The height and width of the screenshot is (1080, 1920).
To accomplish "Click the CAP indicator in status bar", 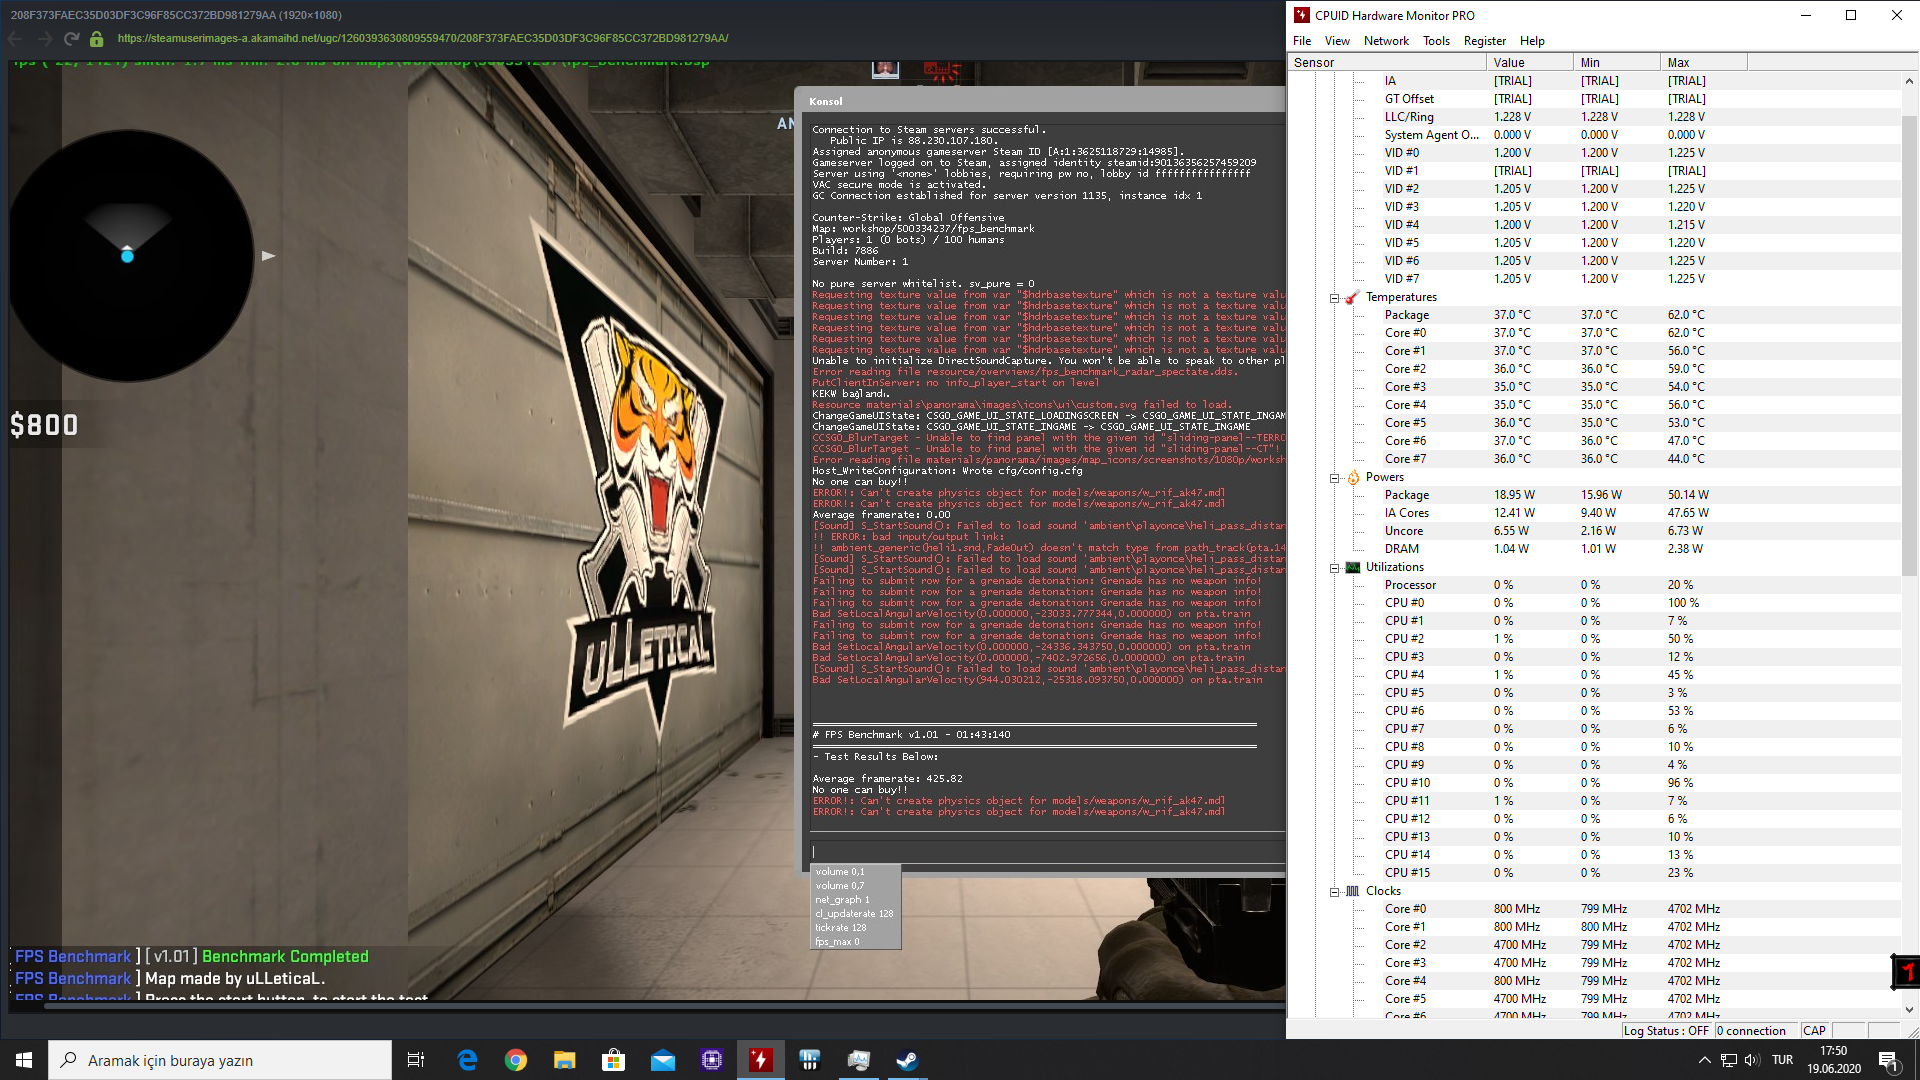I will coord(1814,1031).
